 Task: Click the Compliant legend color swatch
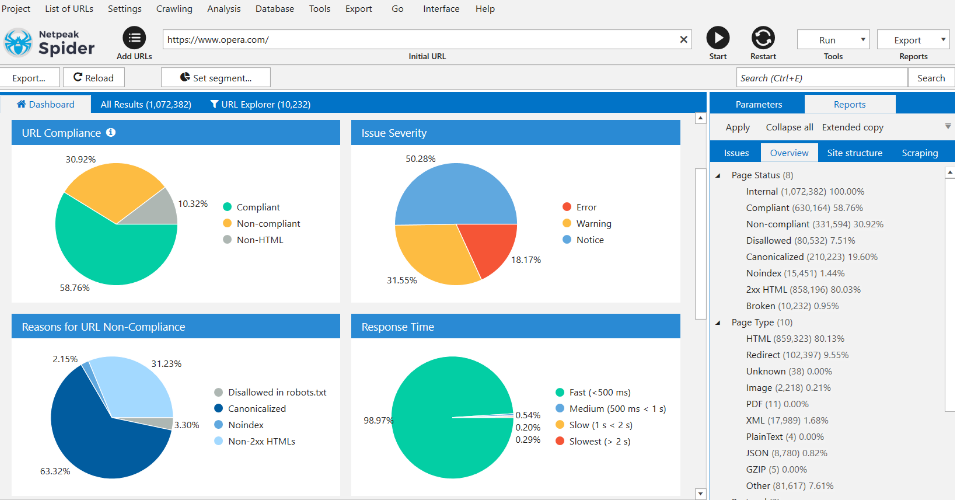pyautogui.click(x=227, y=207)
